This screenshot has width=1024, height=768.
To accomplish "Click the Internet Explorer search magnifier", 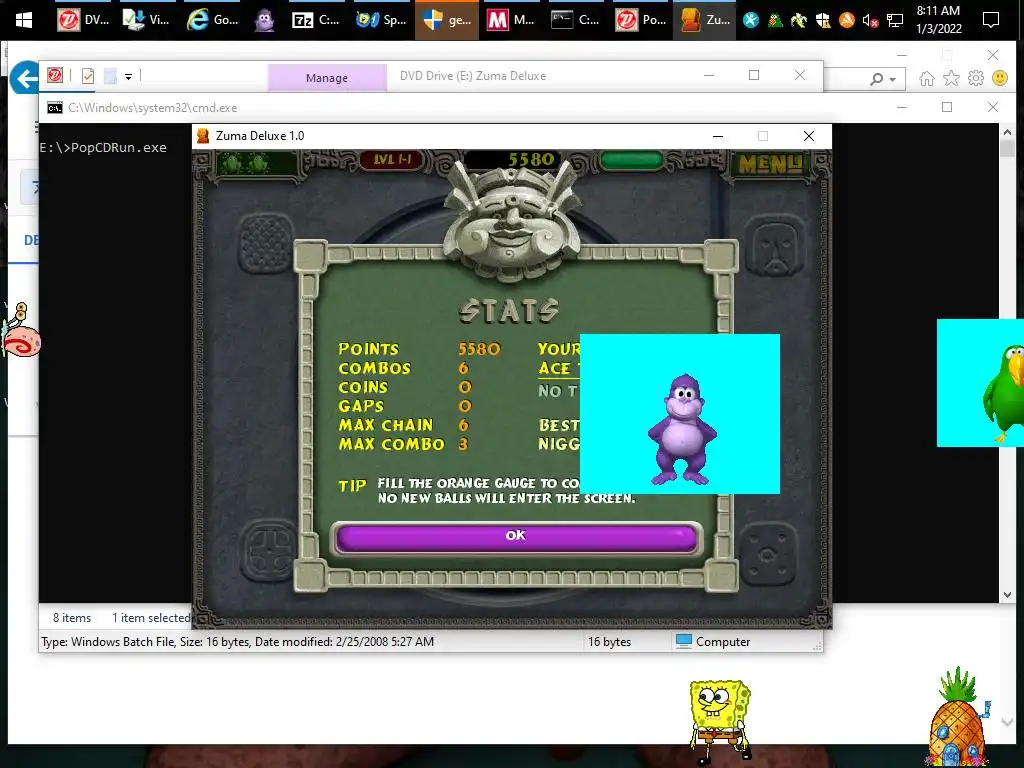I will (876, 79).
